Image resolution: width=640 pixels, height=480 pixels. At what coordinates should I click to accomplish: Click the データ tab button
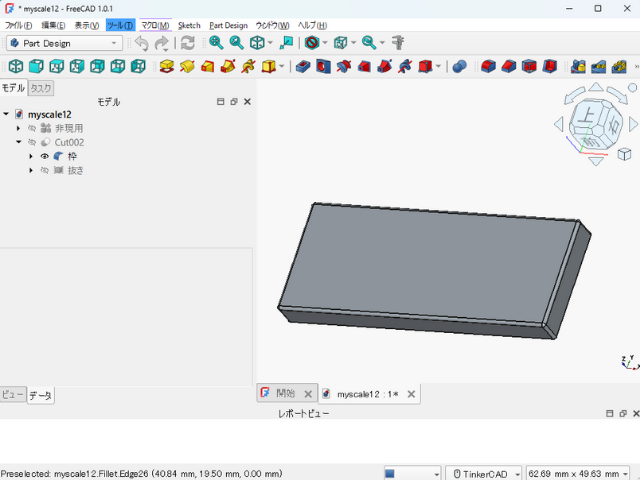[x=40, y=396]
